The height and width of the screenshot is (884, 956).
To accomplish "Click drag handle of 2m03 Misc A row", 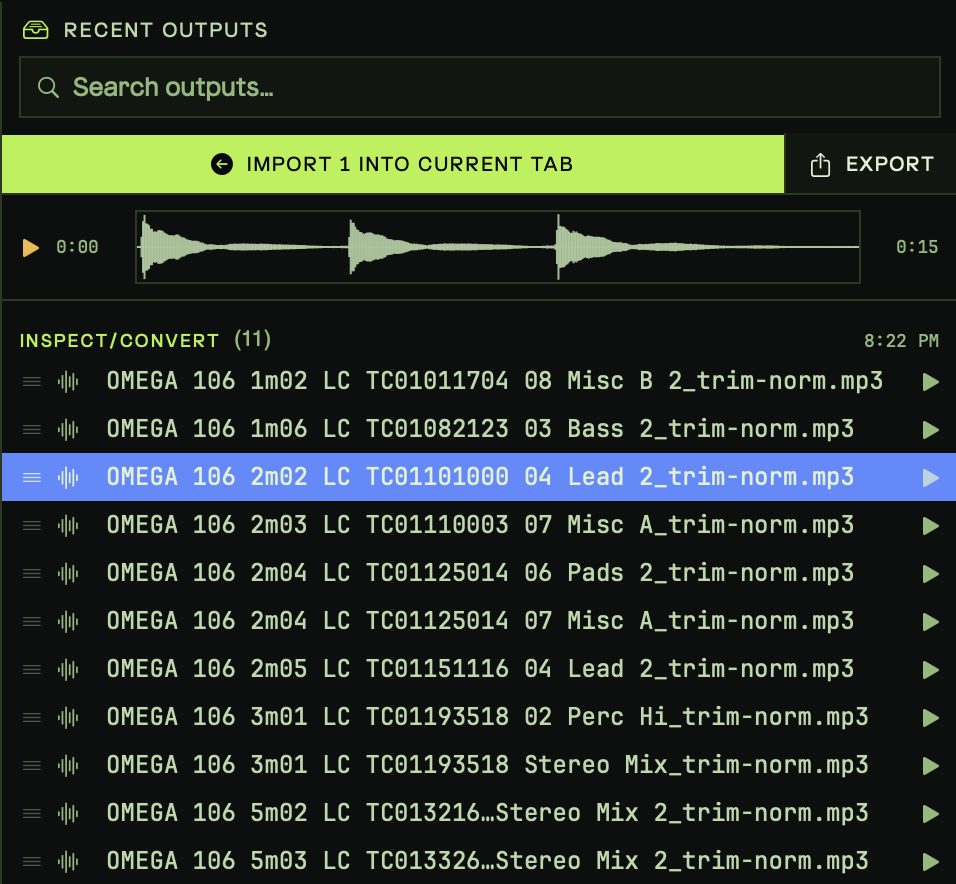I will click(32, 526).
